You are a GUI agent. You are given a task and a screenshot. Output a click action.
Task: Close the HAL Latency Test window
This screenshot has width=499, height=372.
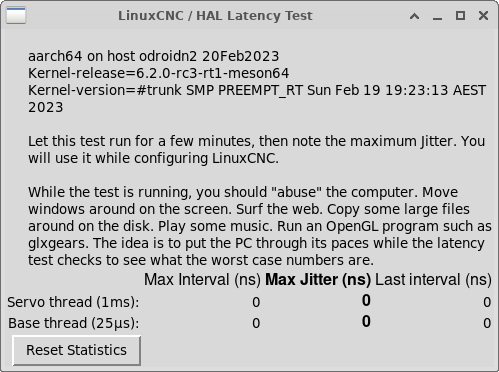483,15
